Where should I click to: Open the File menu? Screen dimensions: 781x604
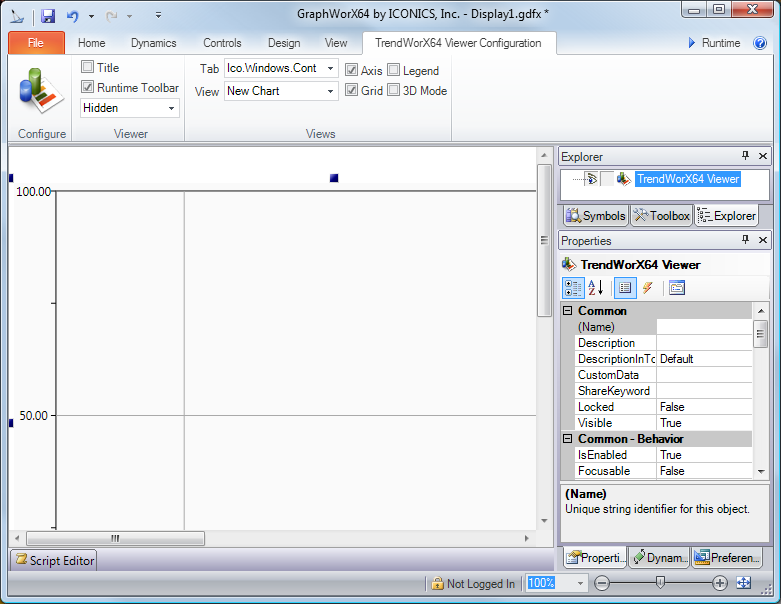pyautogui.click(x=36, y=43)
